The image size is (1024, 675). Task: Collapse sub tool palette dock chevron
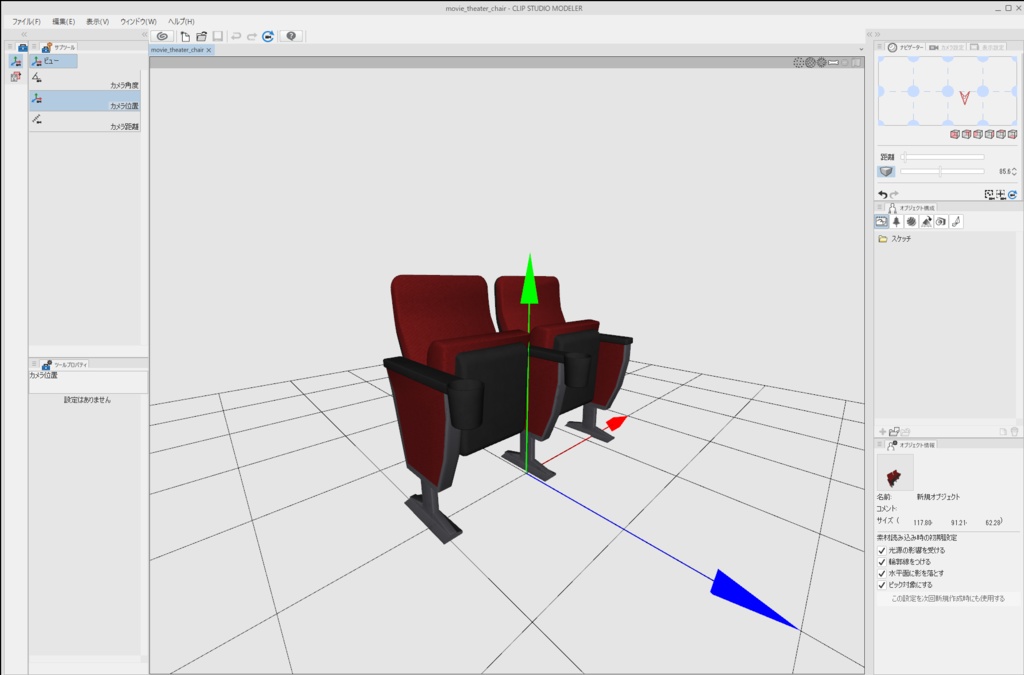(x=144, y=35)
